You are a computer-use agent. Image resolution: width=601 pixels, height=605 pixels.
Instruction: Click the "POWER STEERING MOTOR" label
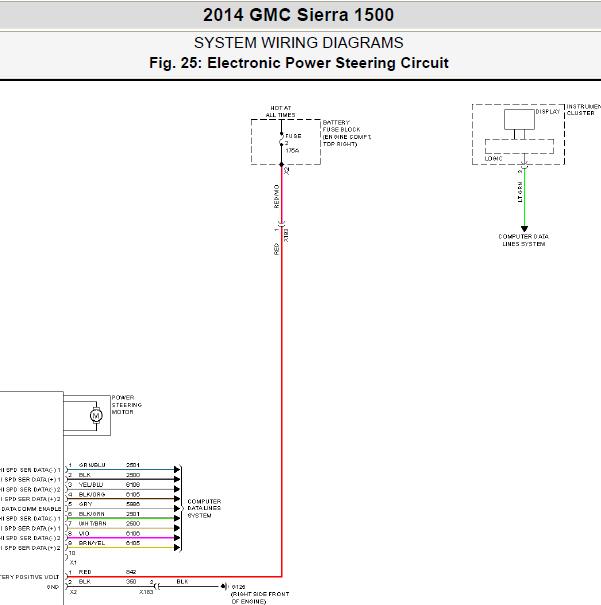pyautogui.click(x=127, y=405)
